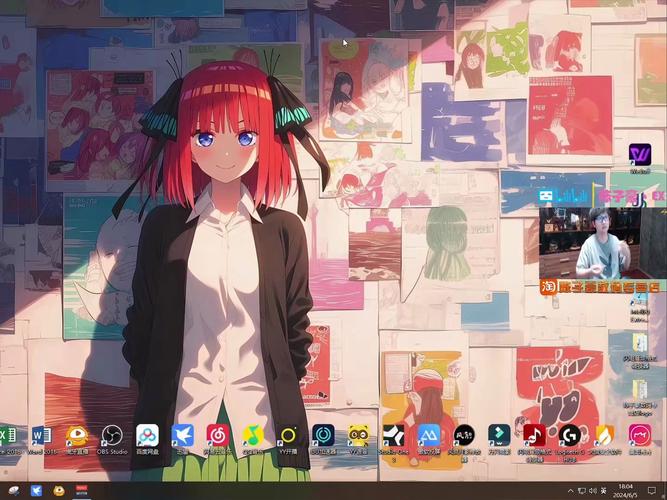Open the OBS Studio desktop shortcut

pyautogui.click(x=112, y=436)
